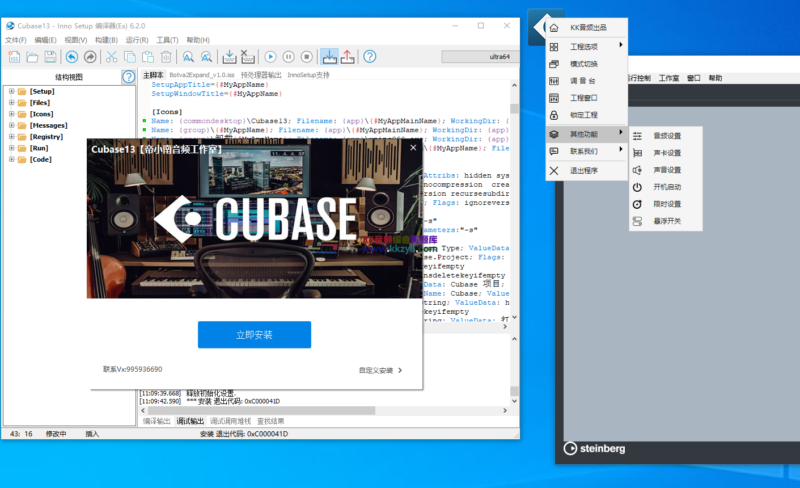This screenshot has height=488, width=800.
Task: Click the Find magnifier icon
Action: click(188, 57)
